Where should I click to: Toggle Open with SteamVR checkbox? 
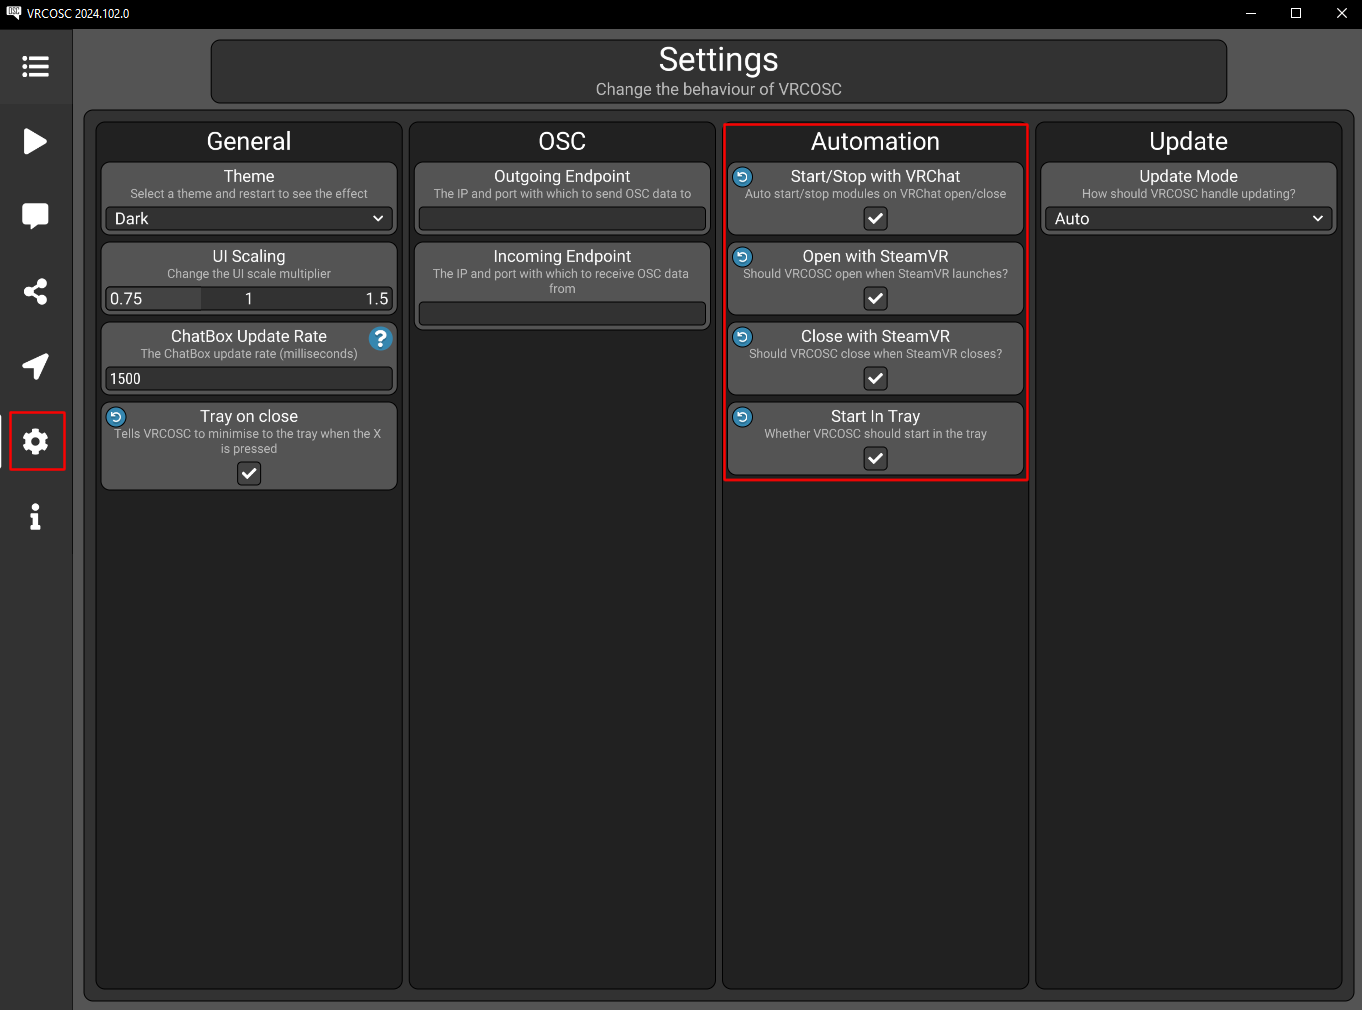(x=875, y=298)
